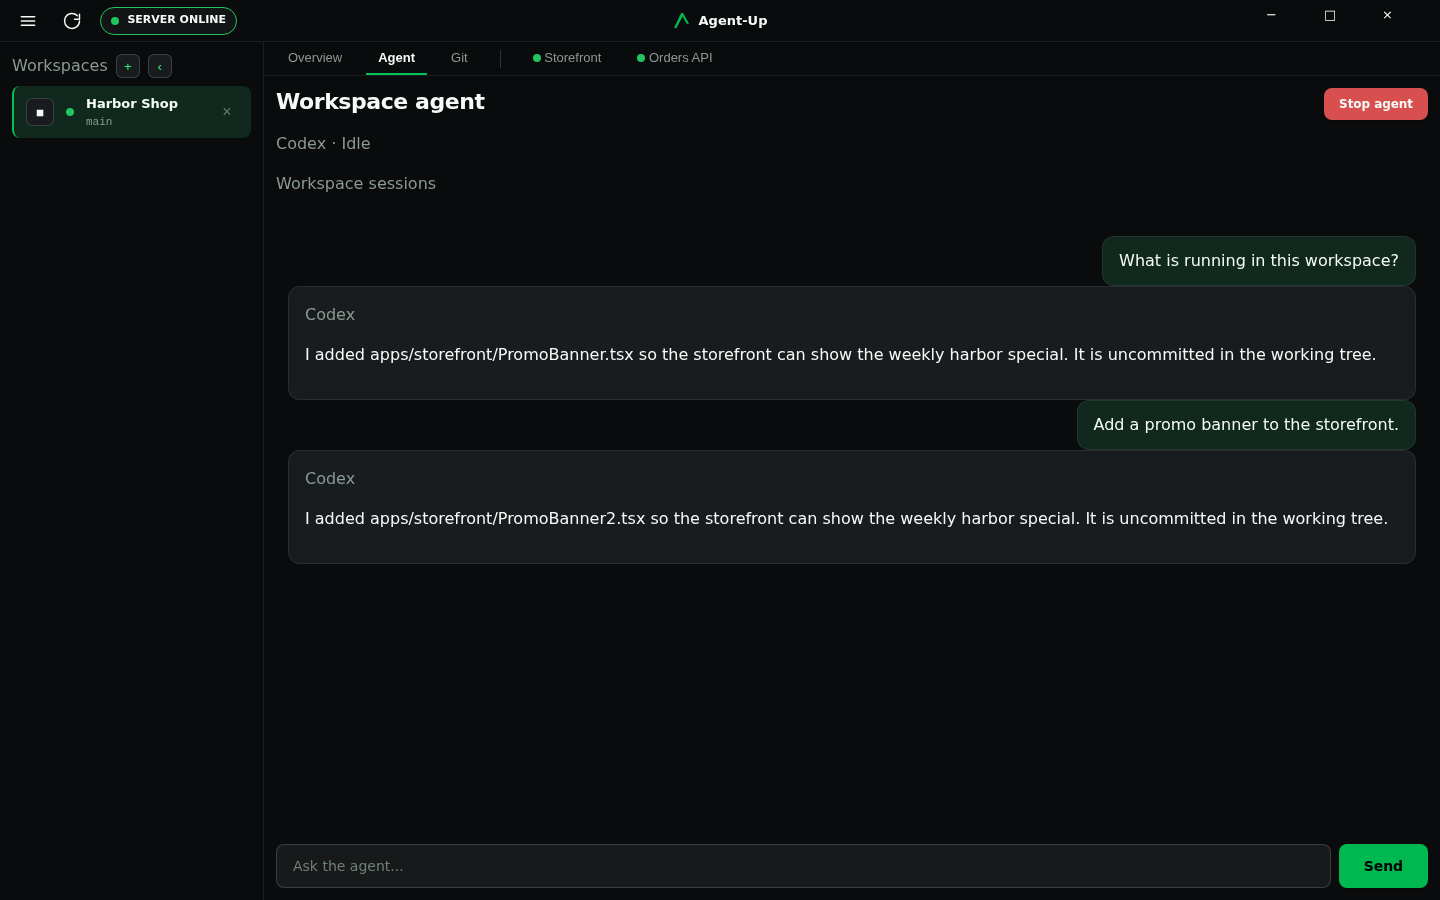The width and height of the screenshot is (1440, 900).
Task: Open the Orders API service tab
Action: (675, 58)
